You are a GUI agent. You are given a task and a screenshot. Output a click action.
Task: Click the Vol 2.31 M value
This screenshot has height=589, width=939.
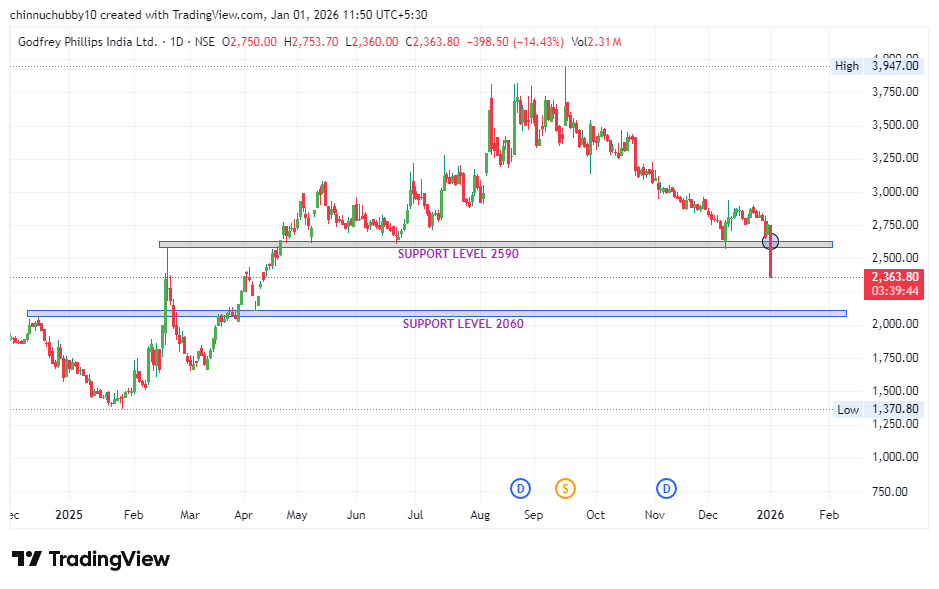coord(596,42)
